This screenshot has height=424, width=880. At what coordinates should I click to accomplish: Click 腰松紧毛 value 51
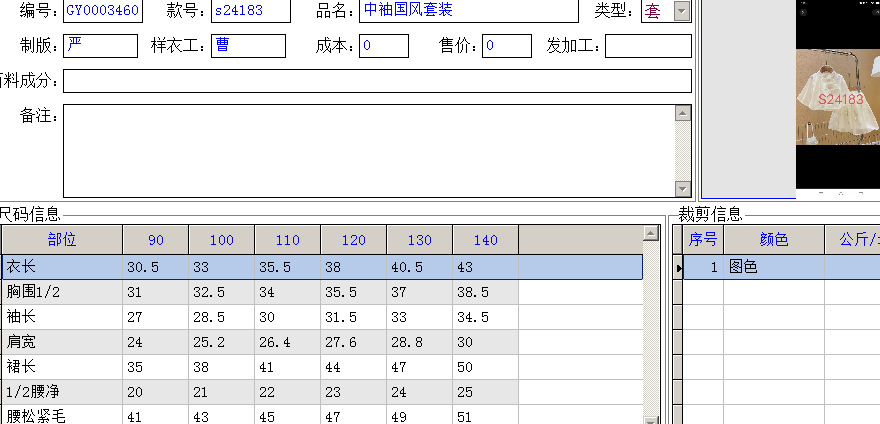(485, 415)
